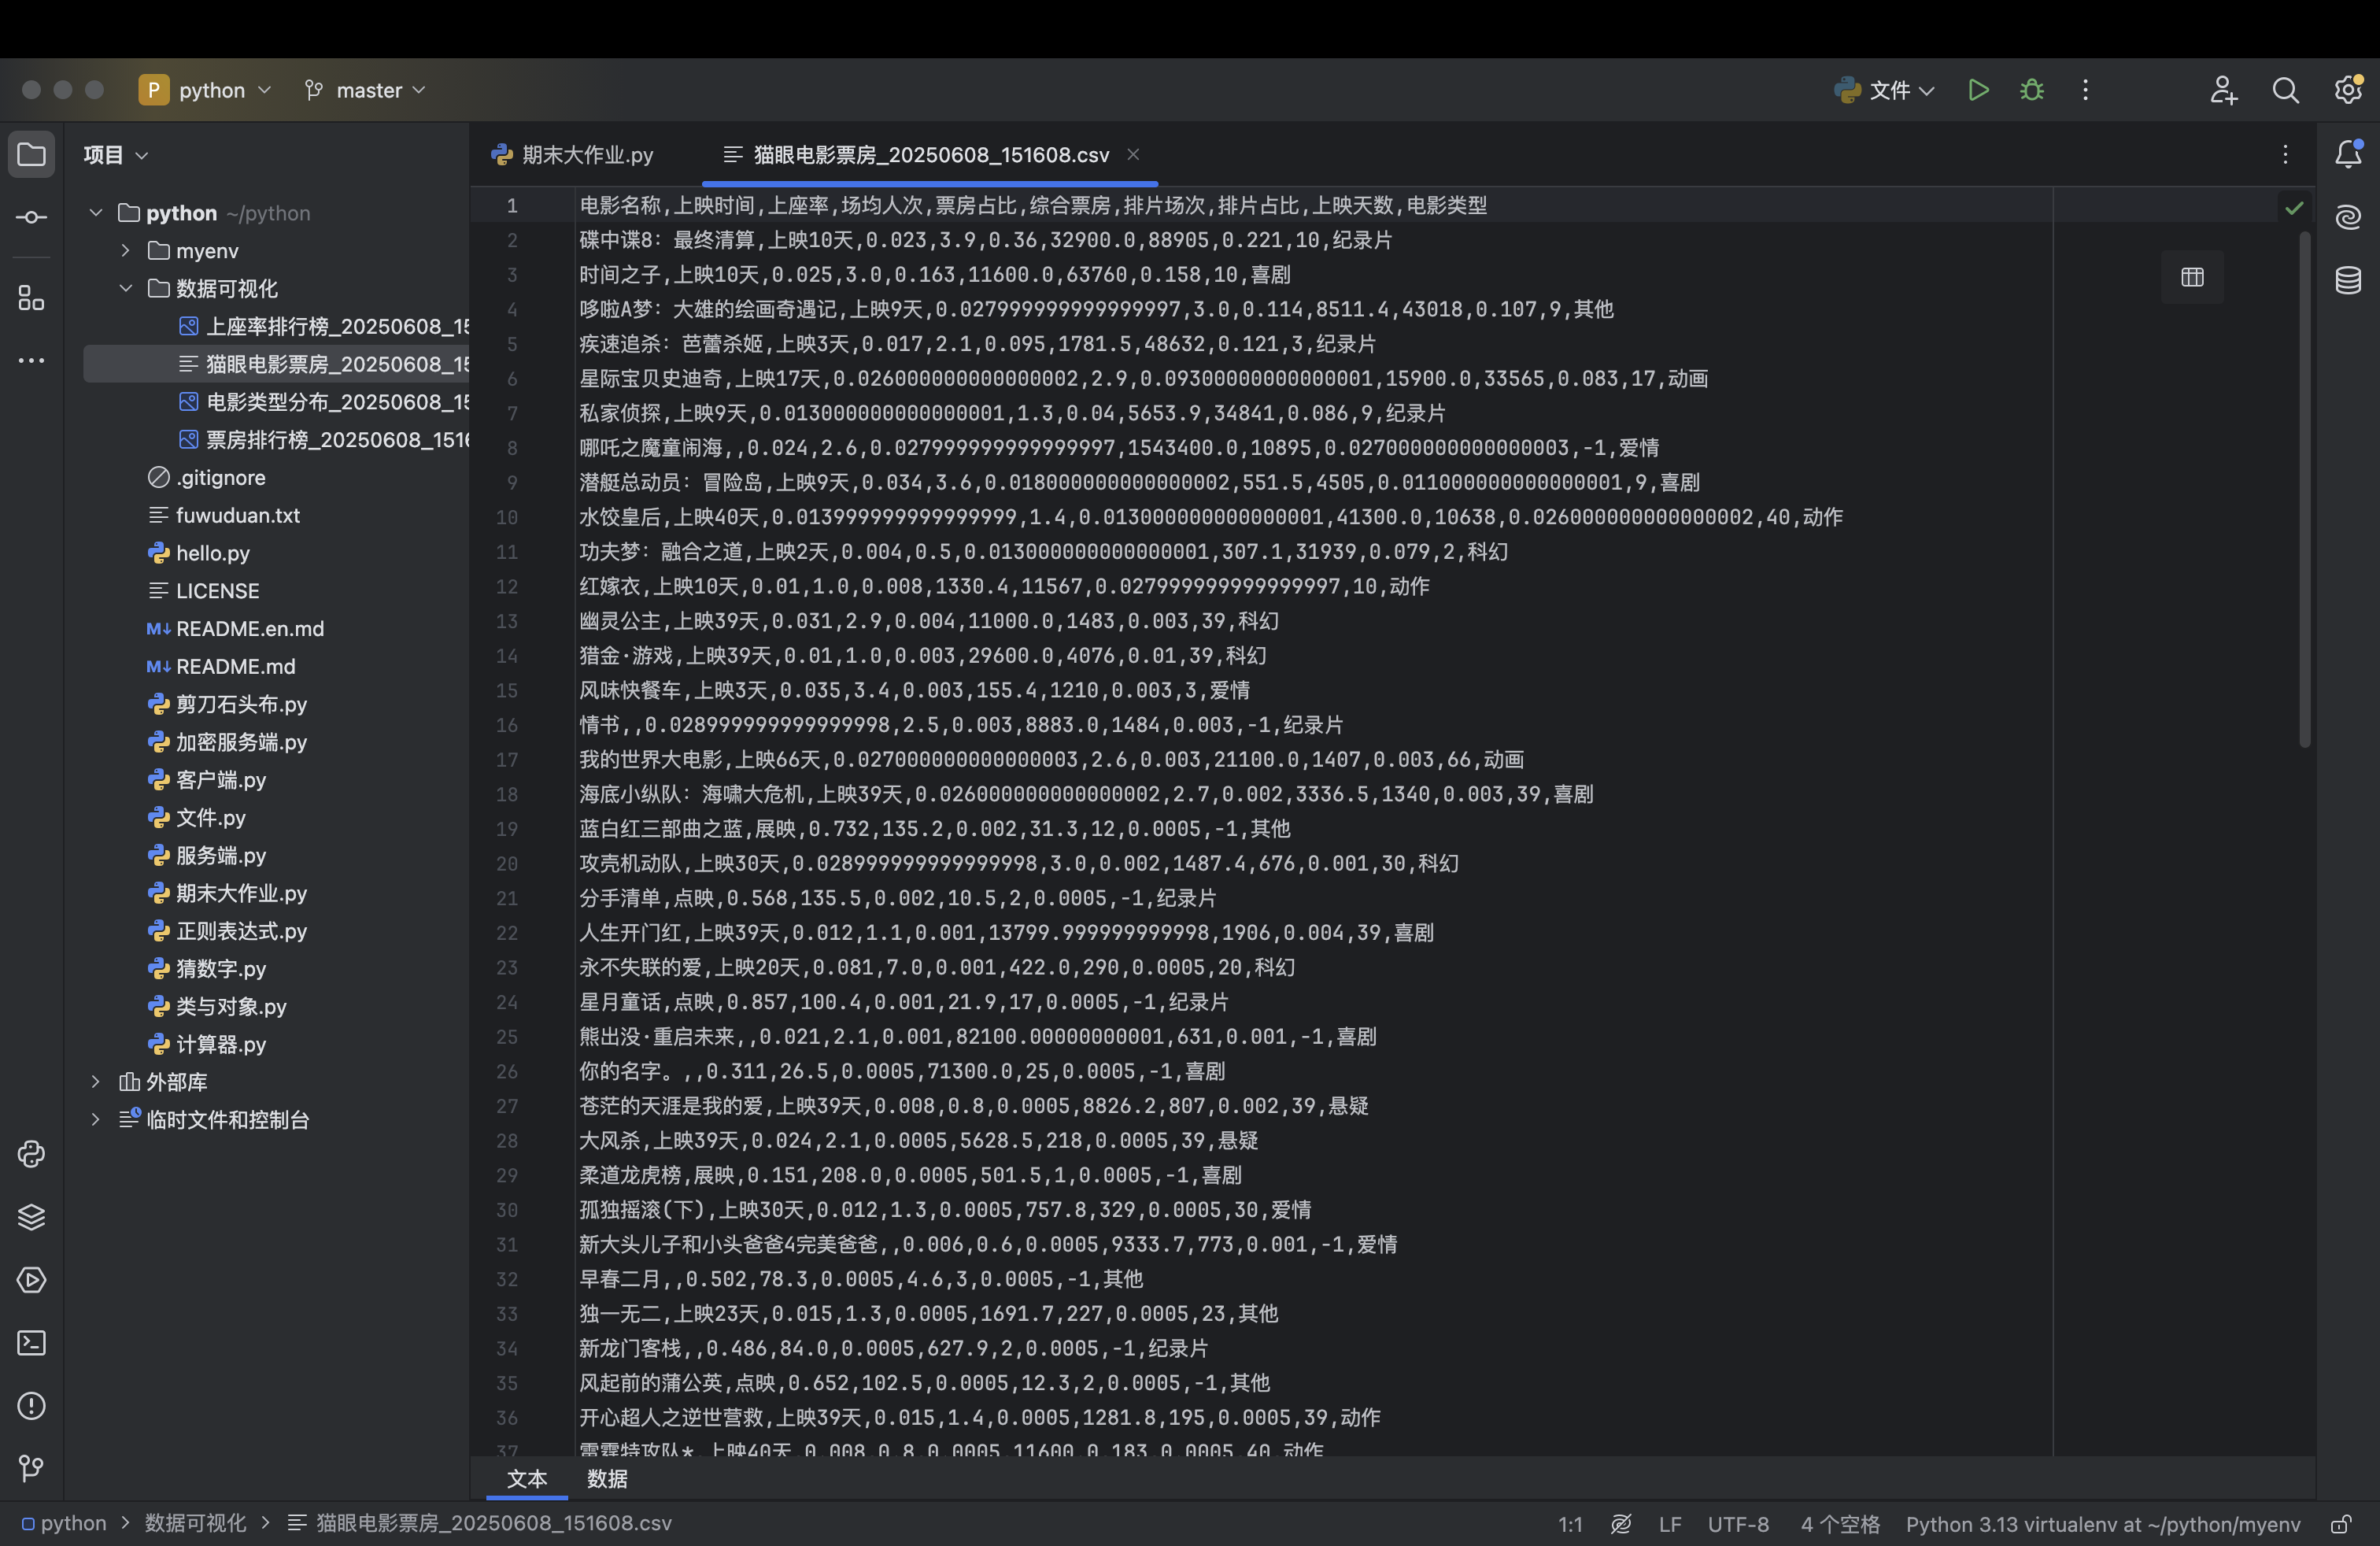Open the Database tool window

2347,280
